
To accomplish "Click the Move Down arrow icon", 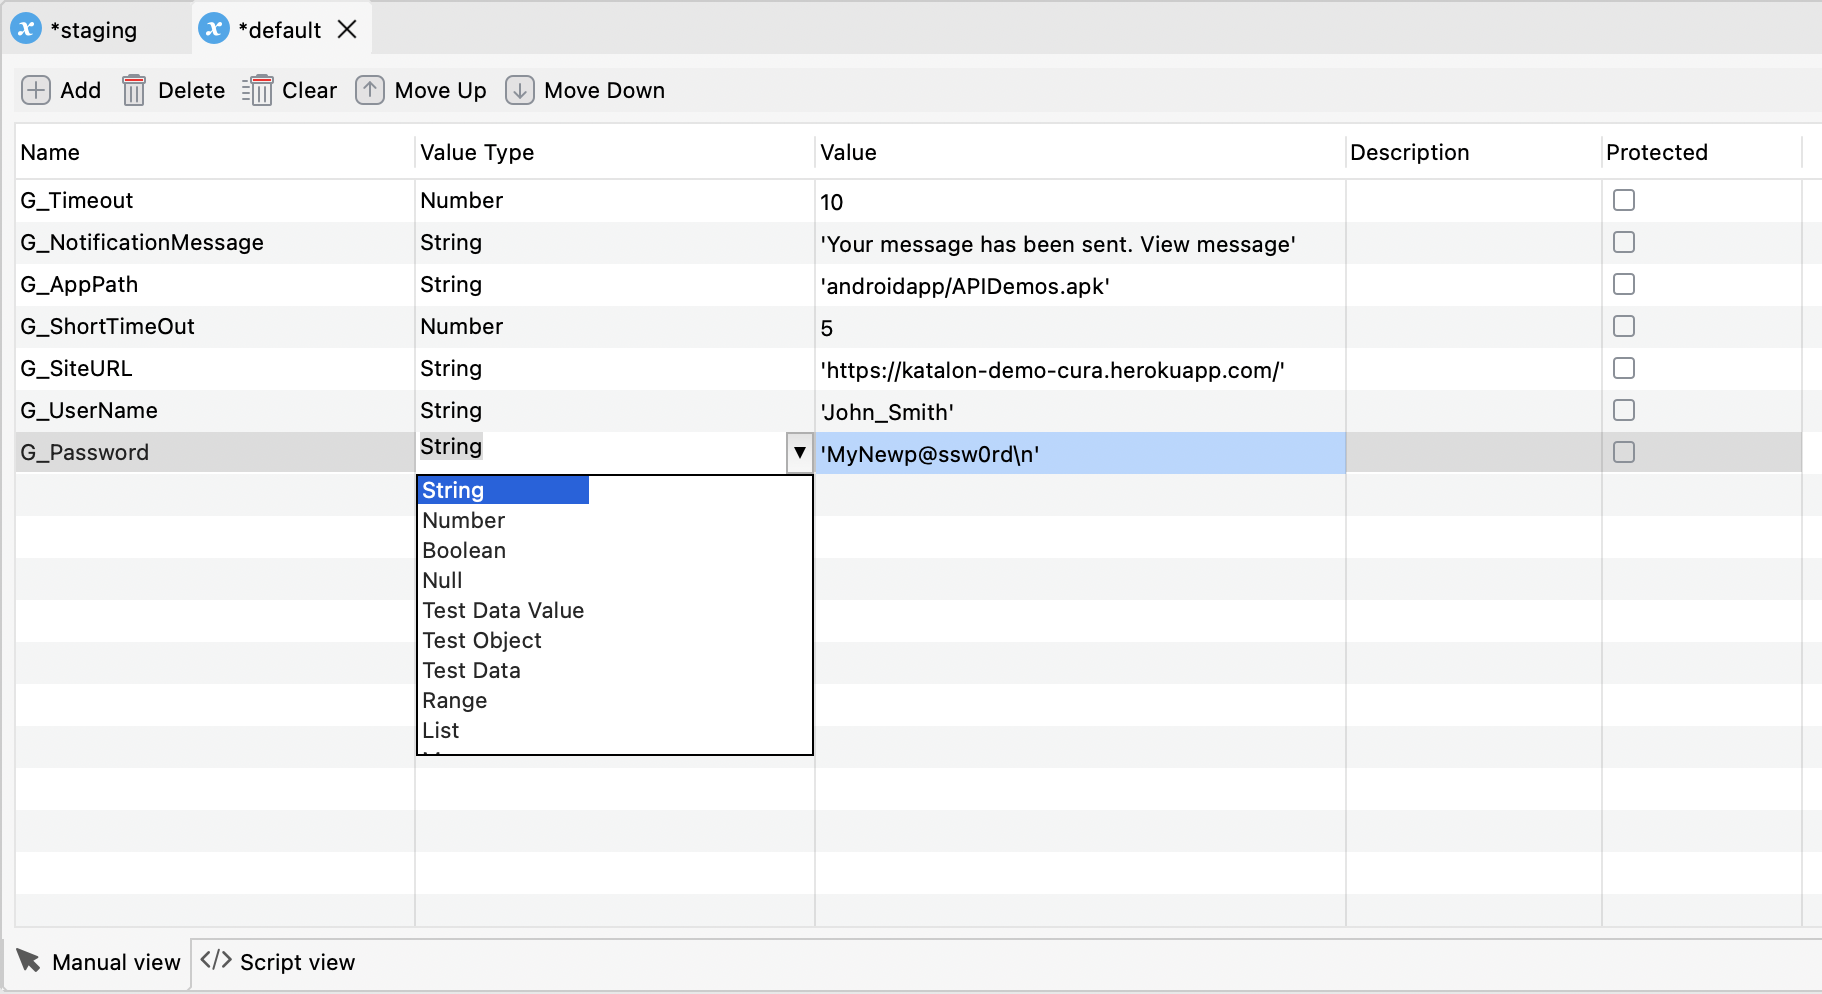I will pyautogui.click(x=520, y=91).
